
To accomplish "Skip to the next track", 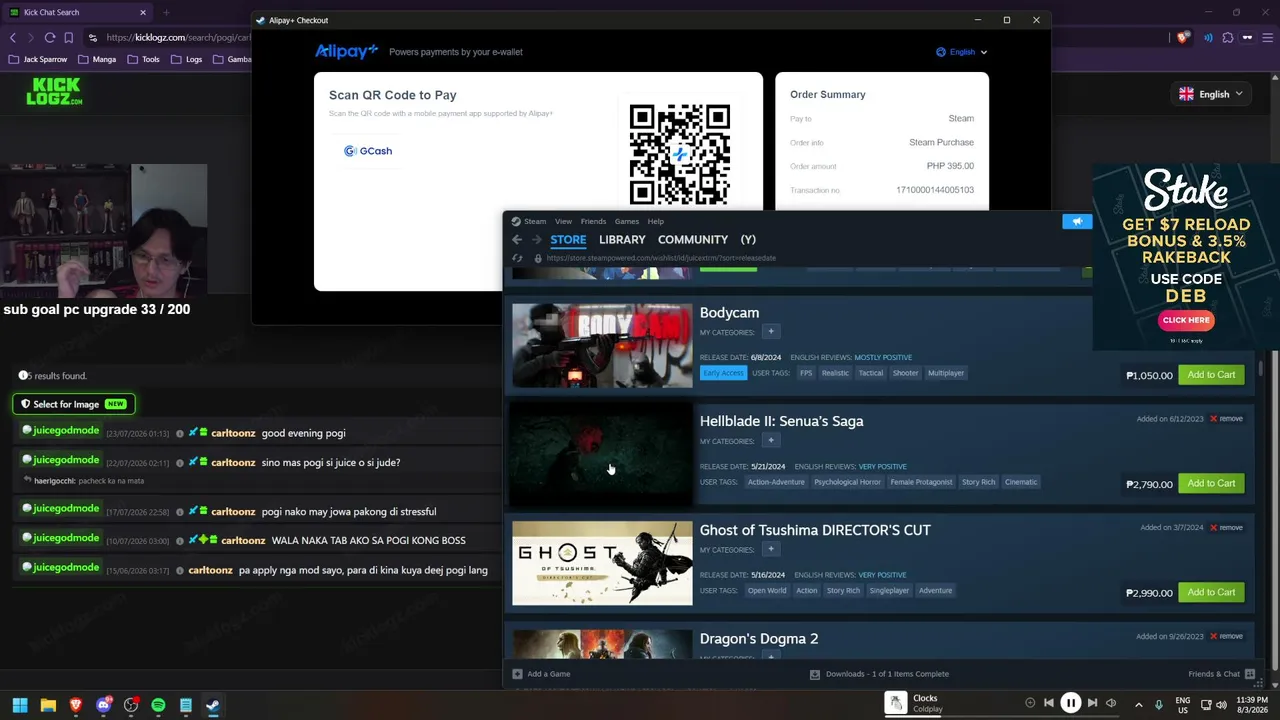I will (x=1092, y=703).
